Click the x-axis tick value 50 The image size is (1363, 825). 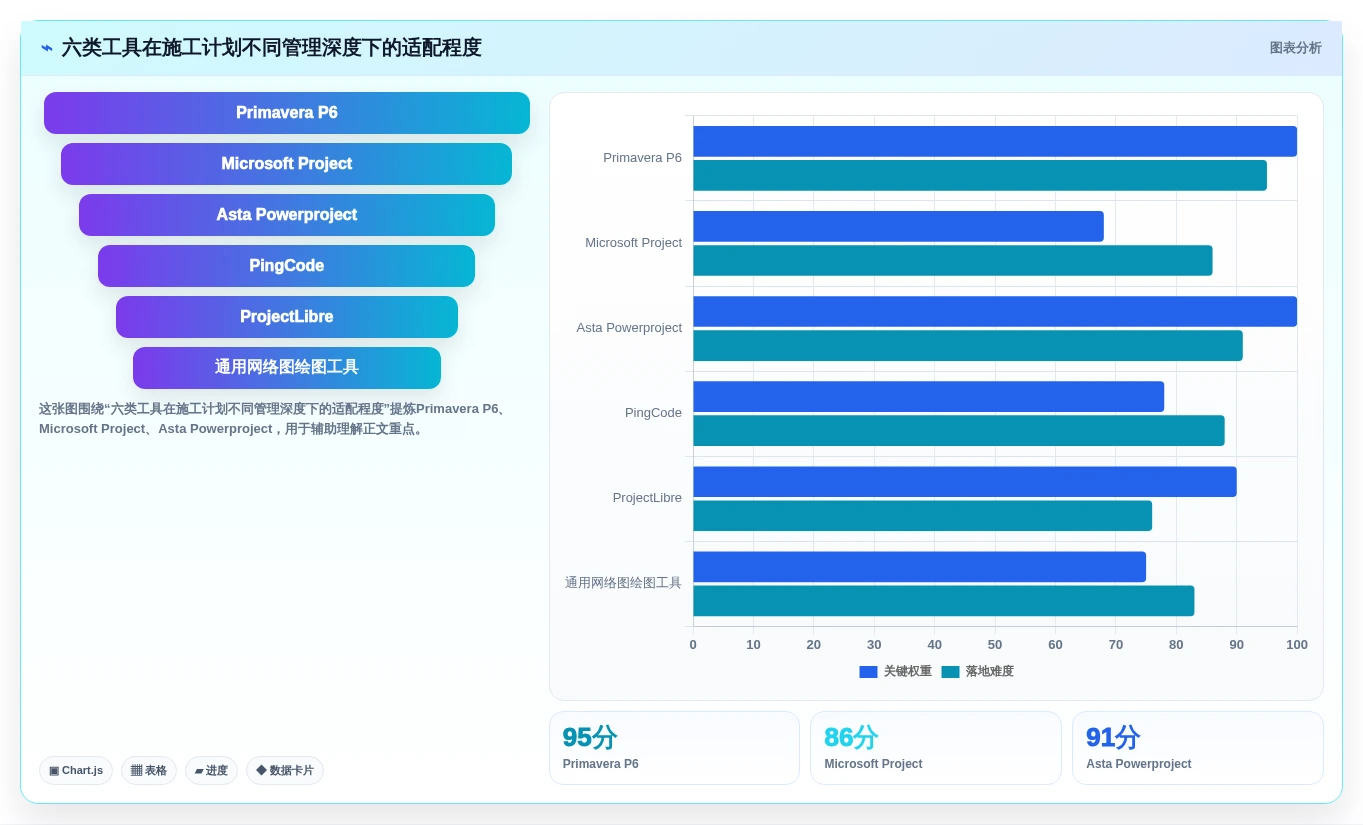tap(995, 645)
